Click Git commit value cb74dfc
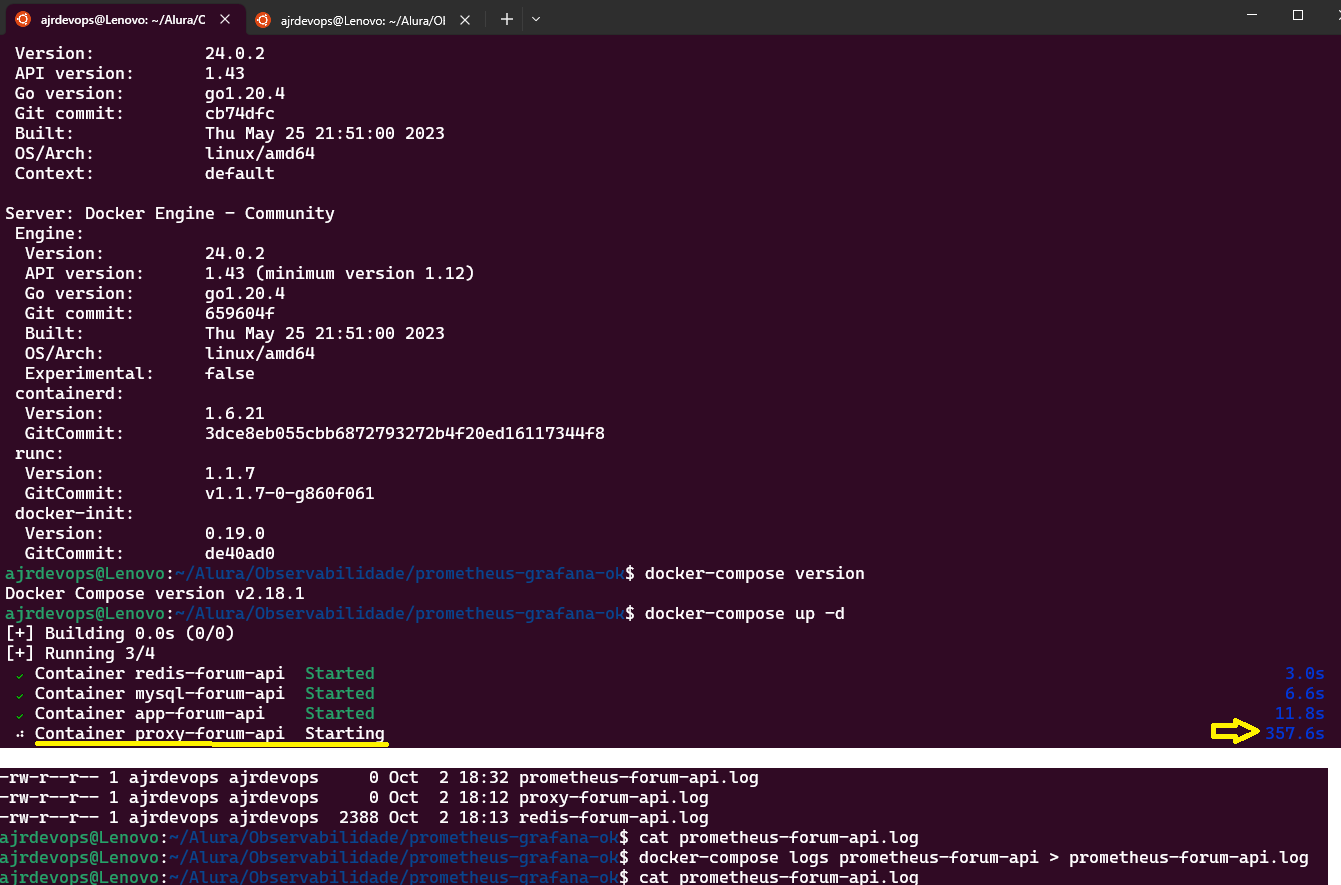Viewport: 1341px width, 885px height. point(240,113)
